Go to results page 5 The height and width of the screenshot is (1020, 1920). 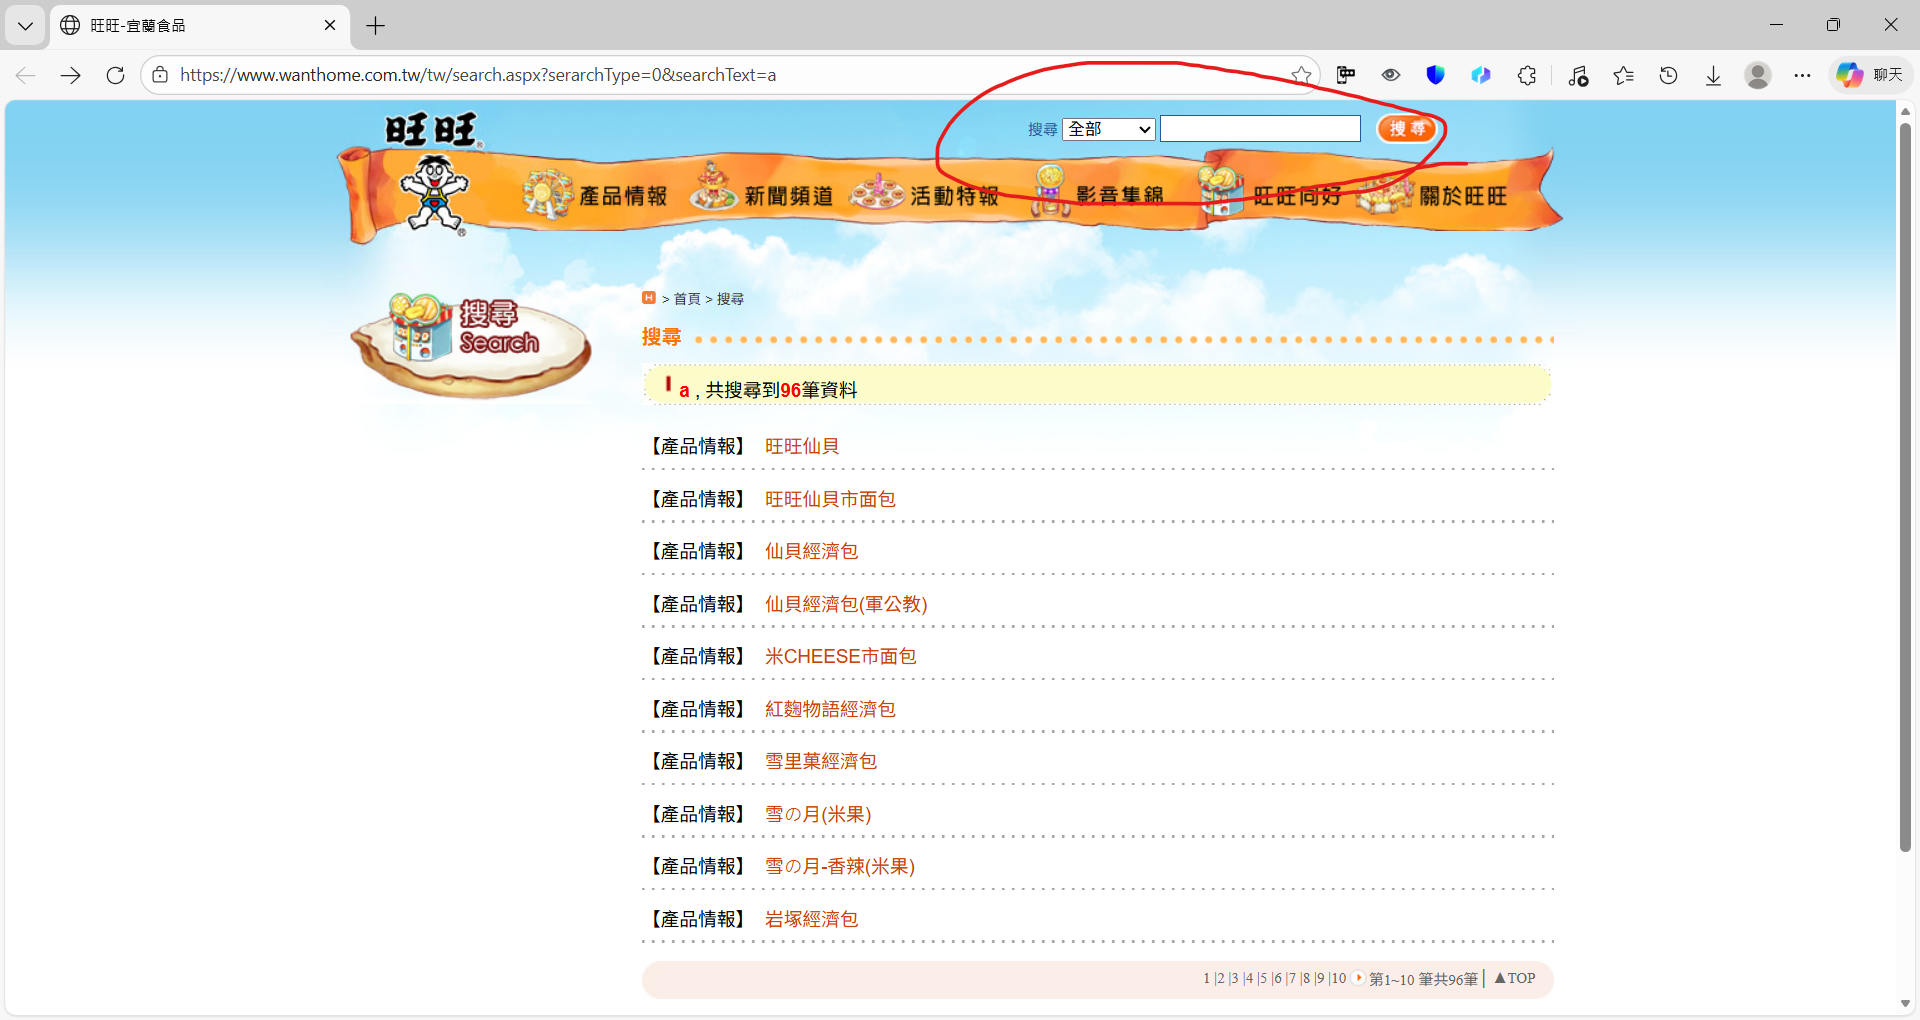click(1263, 978)
